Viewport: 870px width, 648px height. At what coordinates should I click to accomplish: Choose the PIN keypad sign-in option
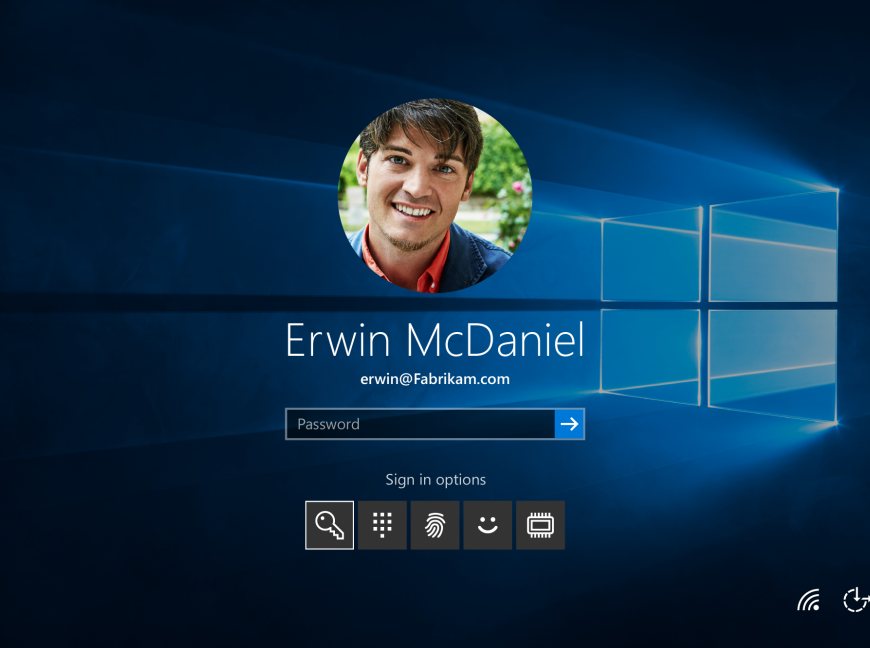(382, 525)
